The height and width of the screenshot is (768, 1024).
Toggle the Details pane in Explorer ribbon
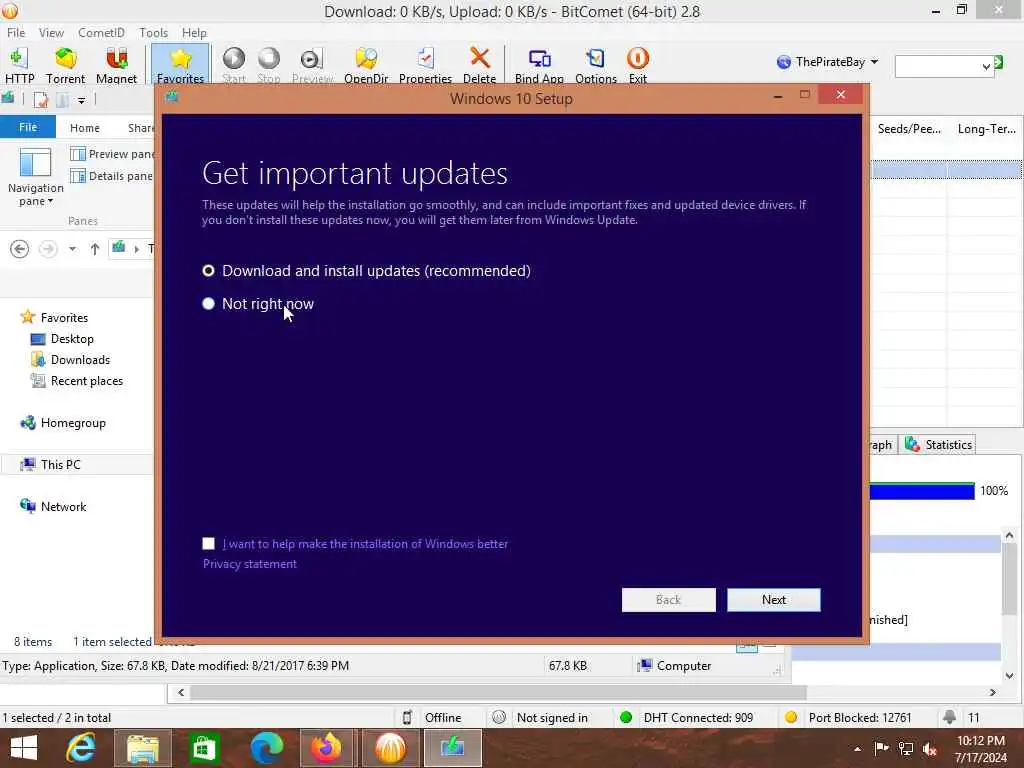pyautogui.click(x=112, y=176)
